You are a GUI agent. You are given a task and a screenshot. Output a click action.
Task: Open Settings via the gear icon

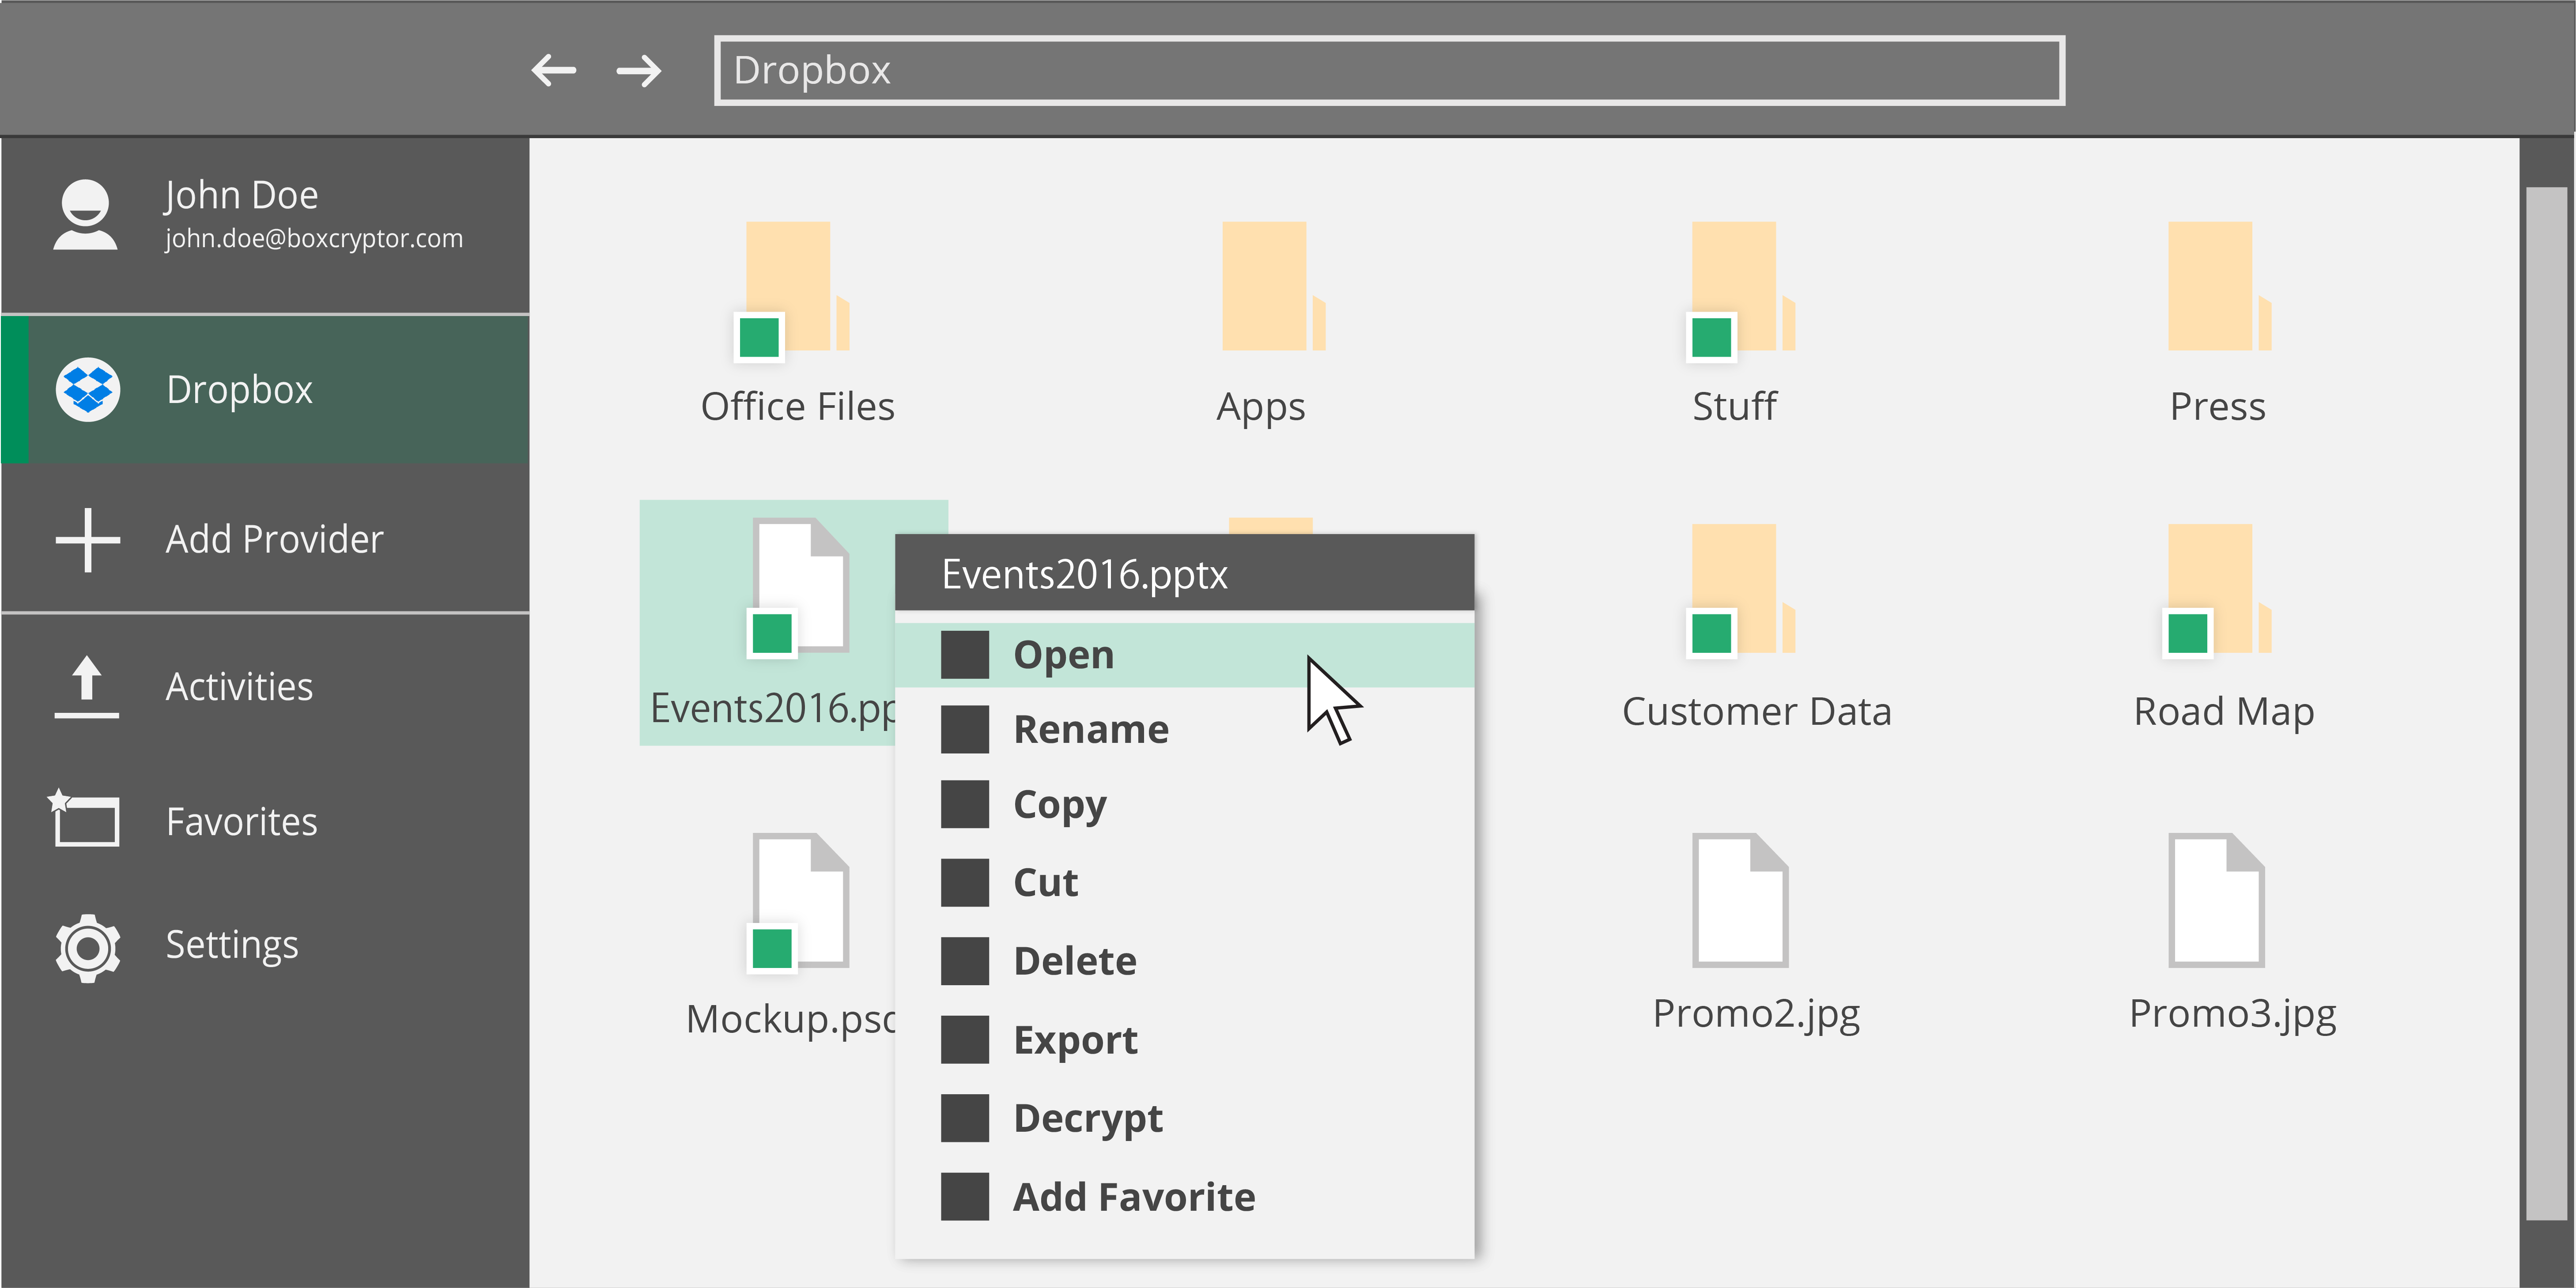point(88,946)
